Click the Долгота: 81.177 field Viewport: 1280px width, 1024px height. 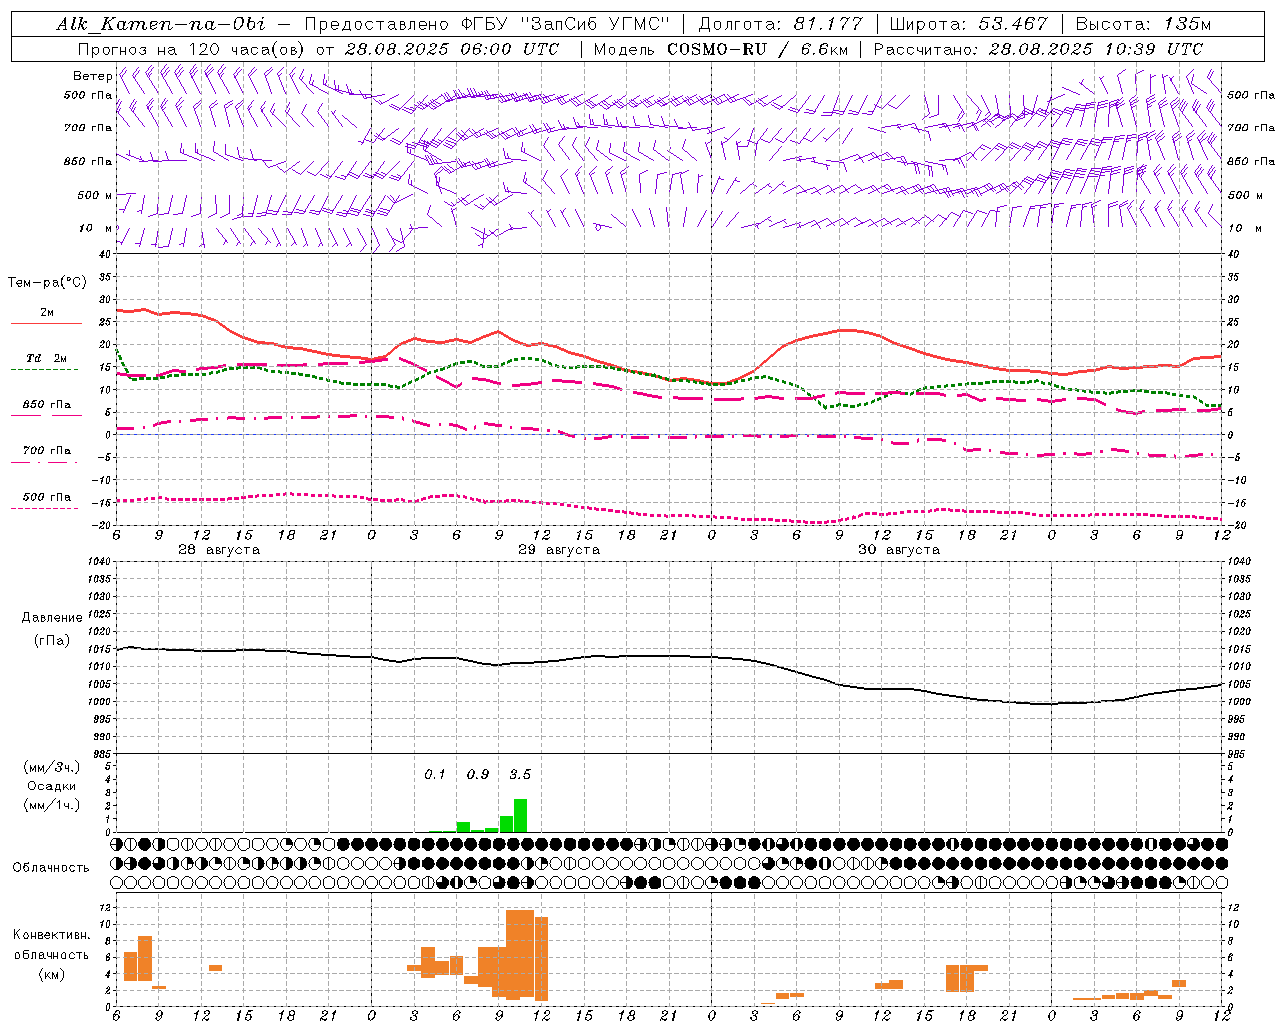coord(780,24)
